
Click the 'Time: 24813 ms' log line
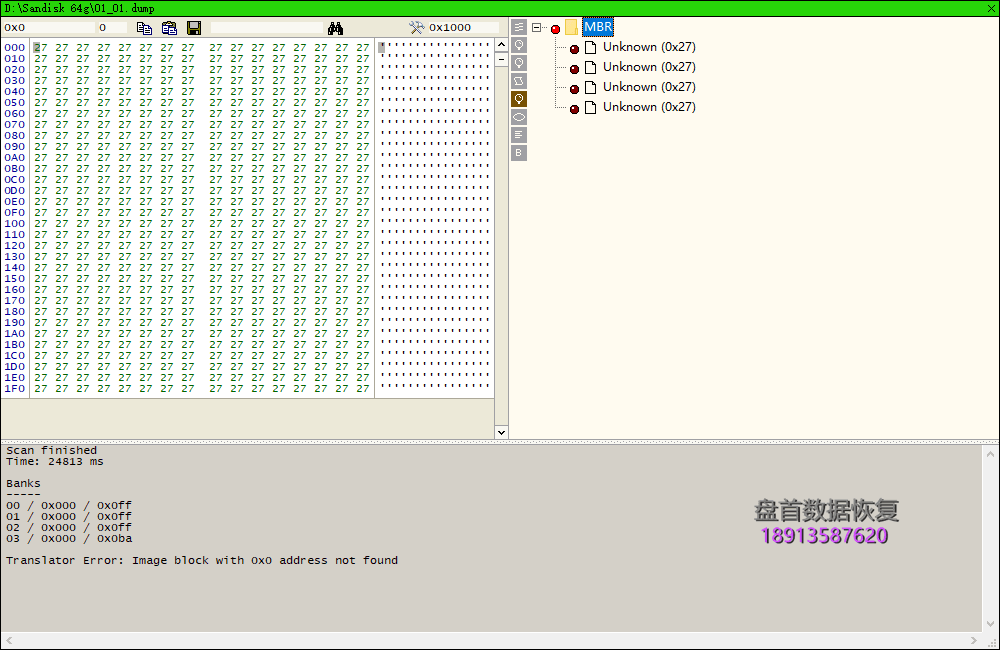point(55,461)
